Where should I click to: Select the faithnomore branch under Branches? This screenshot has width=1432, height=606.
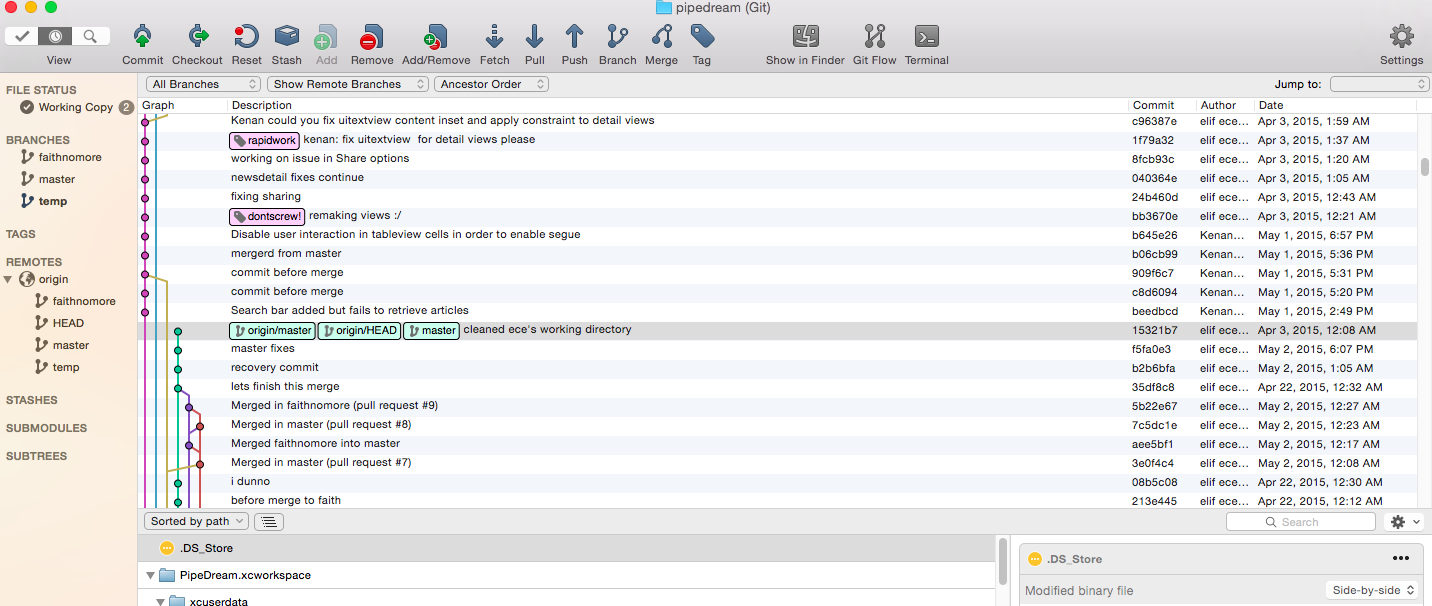[x=70, y=157]
